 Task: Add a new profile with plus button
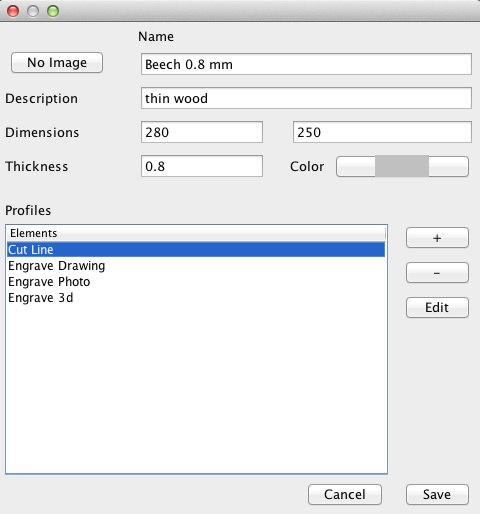tap(437, 238)
